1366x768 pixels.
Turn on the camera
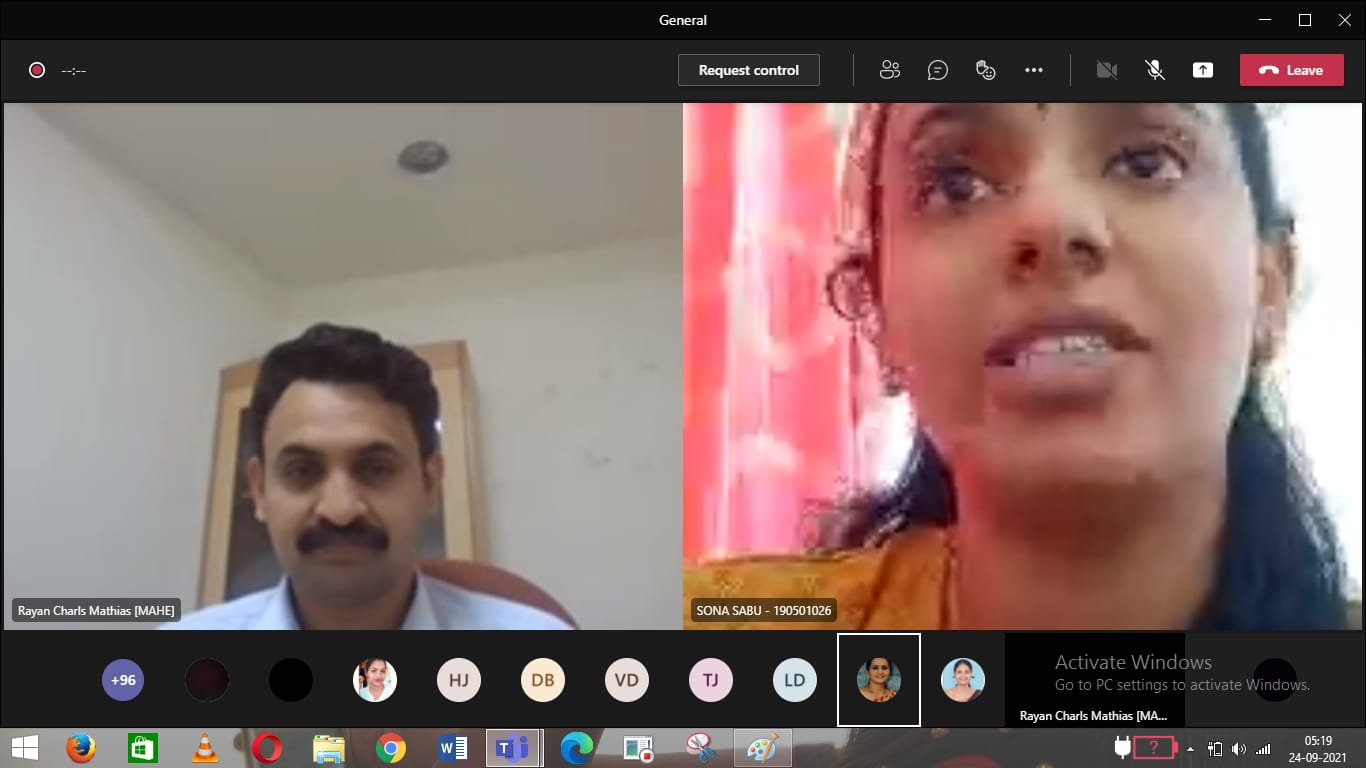[1106, 70]
